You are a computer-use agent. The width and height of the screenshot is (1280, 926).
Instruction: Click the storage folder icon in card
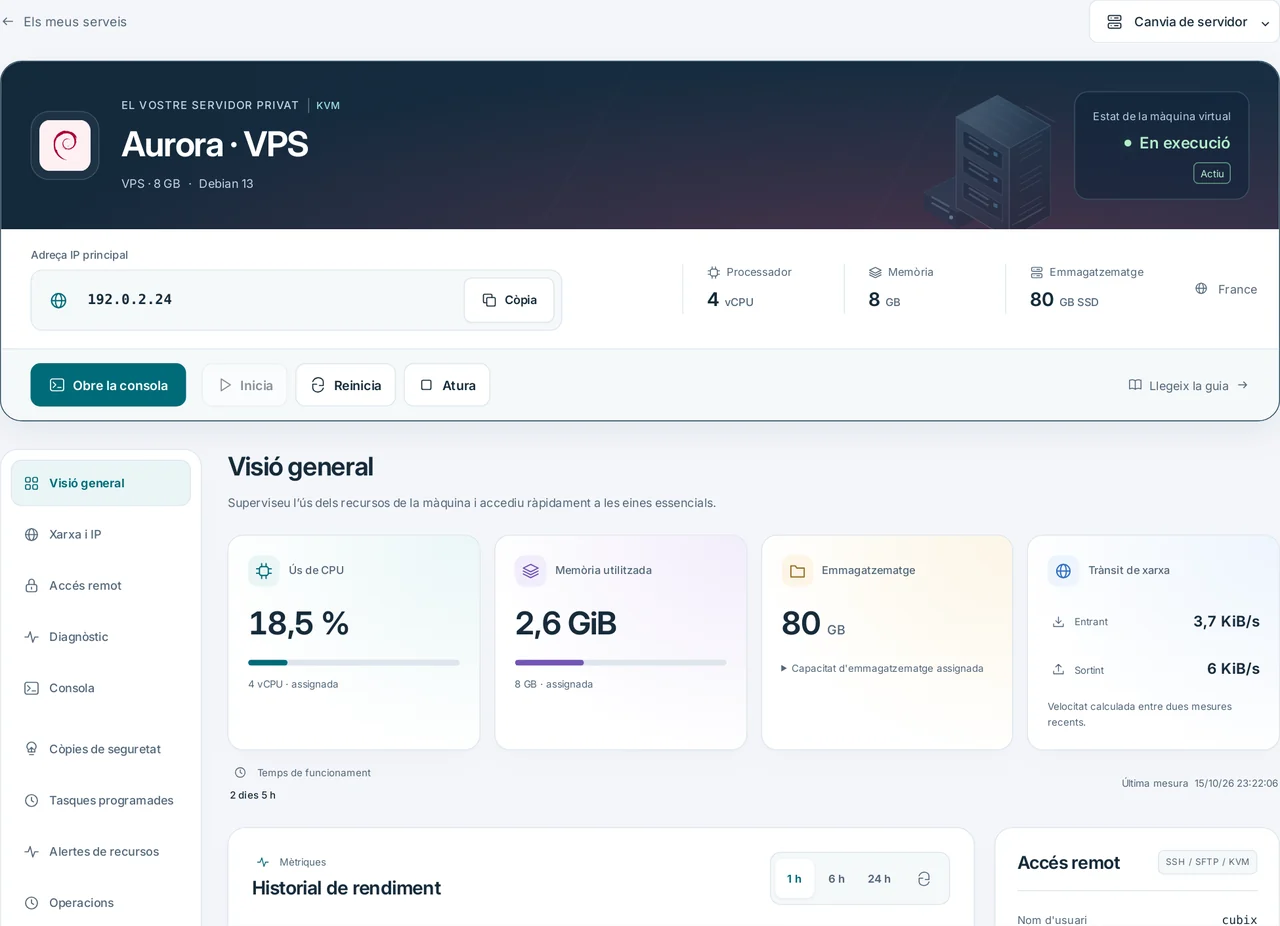[797, 570]
